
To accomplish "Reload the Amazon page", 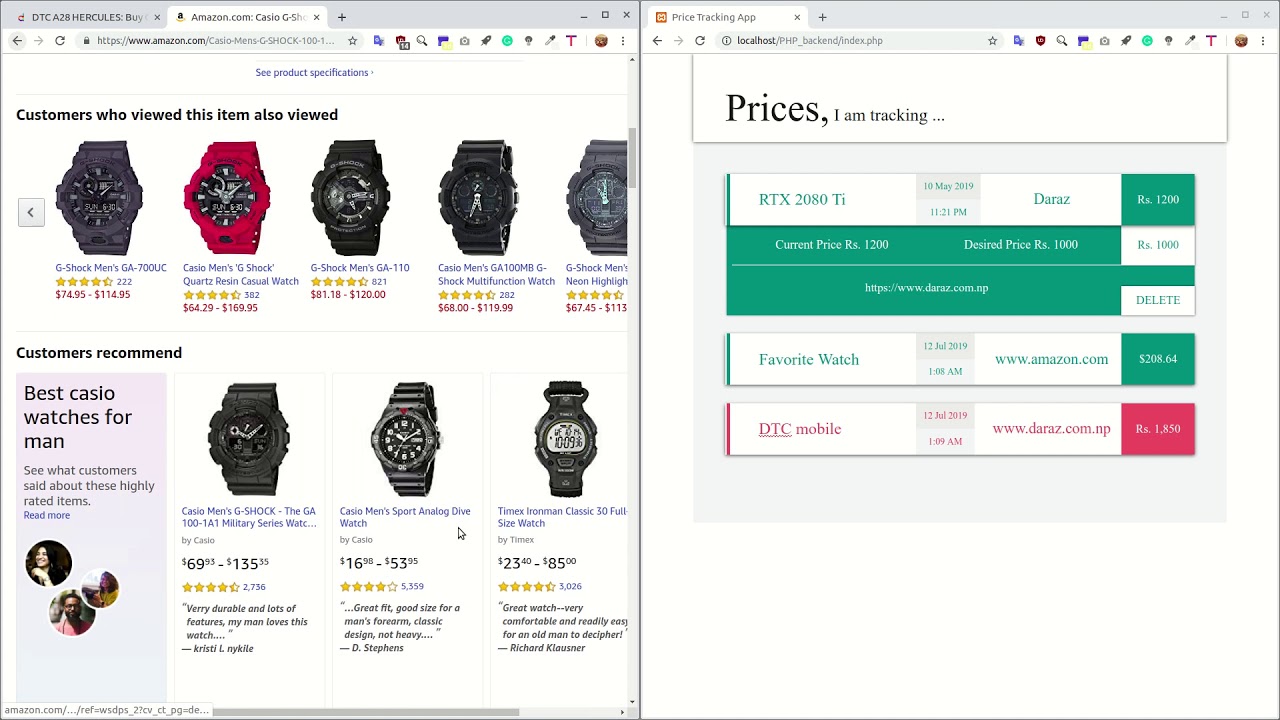I will [60, 41].
